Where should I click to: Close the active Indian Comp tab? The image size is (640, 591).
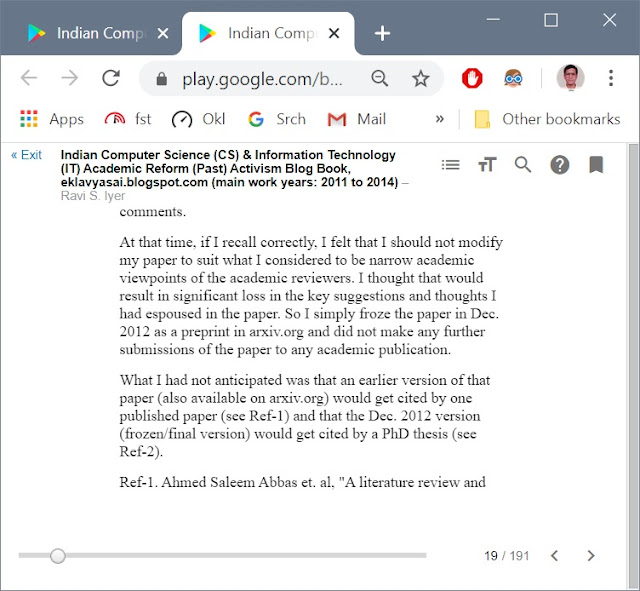click(334, 33)
